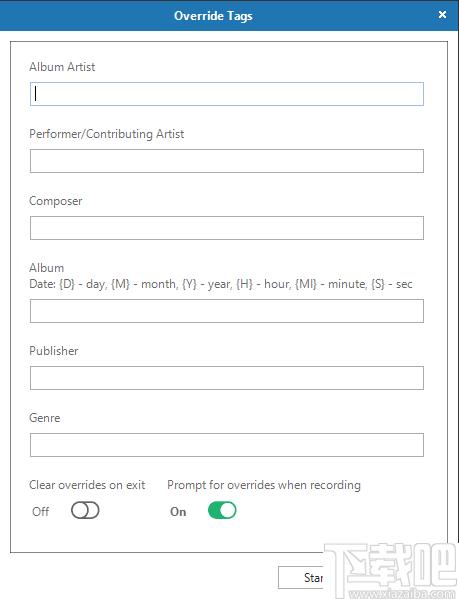Close the Override Tags dialog
Viewport: 459px width, 599px height.
coord(442,15)
